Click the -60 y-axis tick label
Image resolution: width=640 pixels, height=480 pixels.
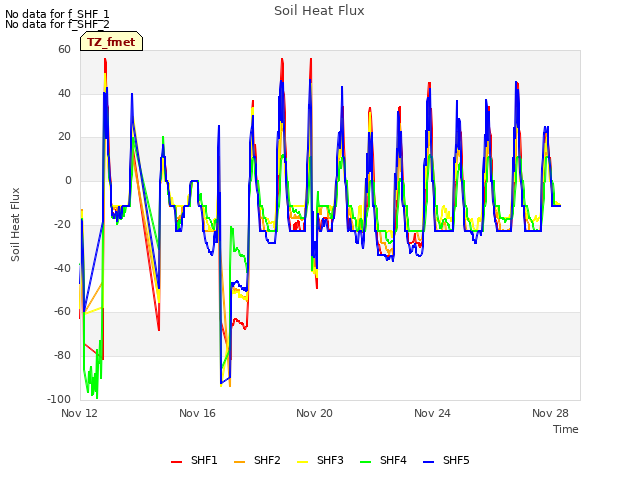click(x=62, y=311)
